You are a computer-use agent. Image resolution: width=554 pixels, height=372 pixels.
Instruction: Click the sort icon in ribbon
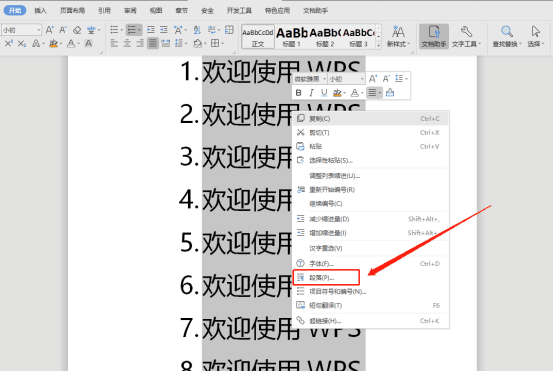pos(197,30)
